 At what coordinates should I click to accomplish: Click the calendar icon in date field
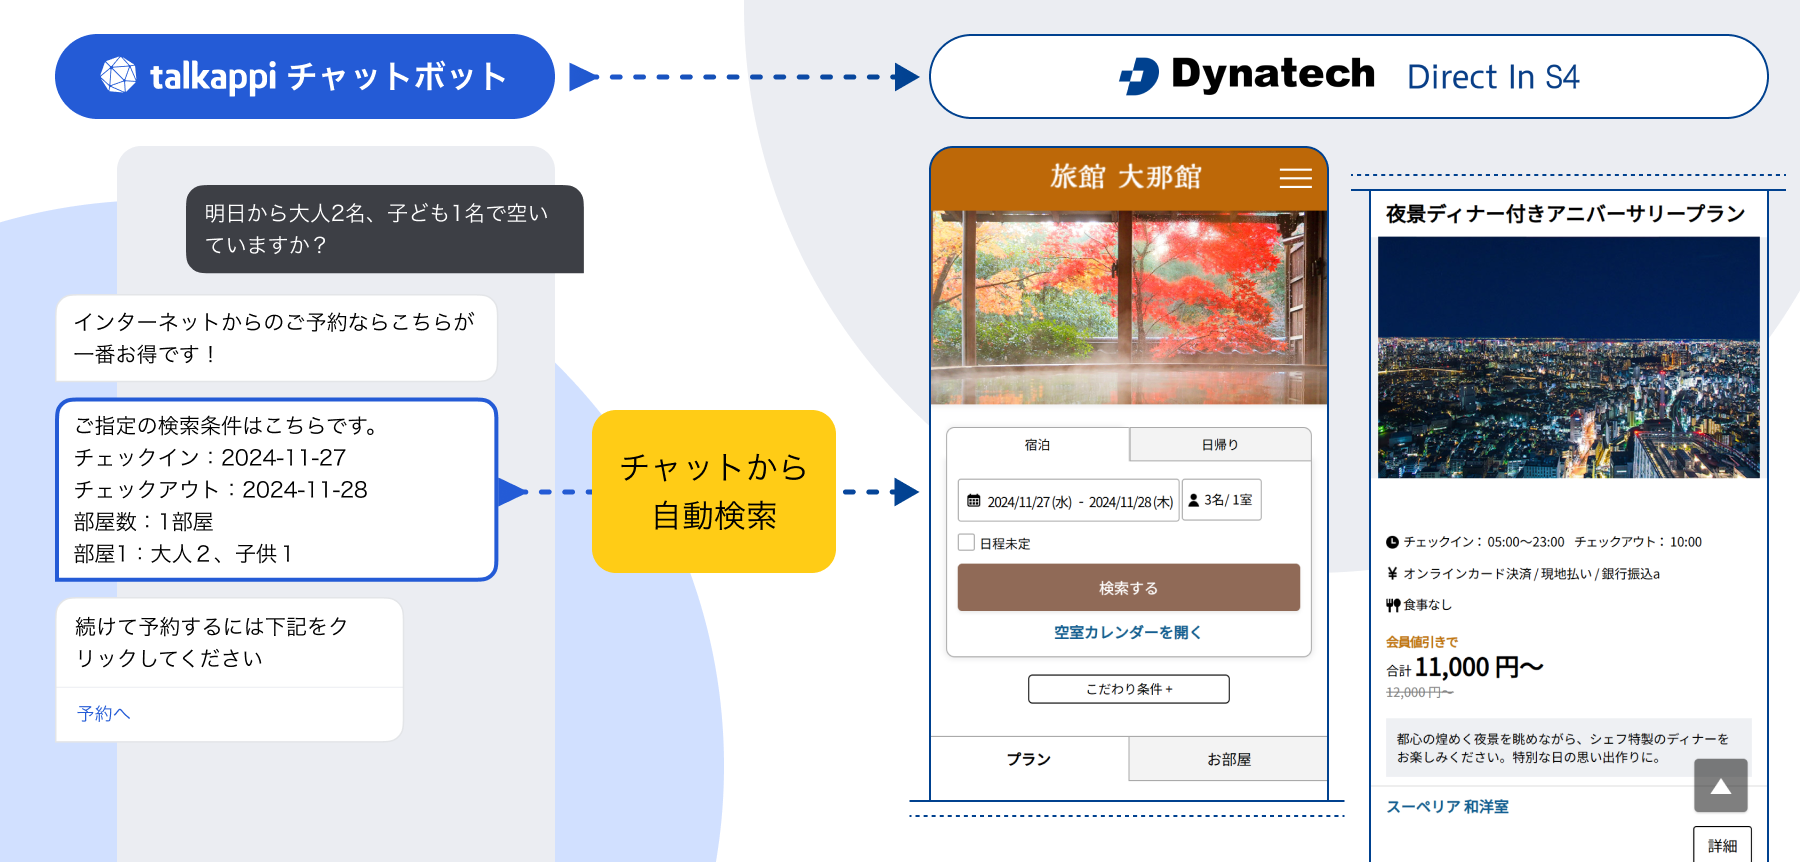click(974, 501)
